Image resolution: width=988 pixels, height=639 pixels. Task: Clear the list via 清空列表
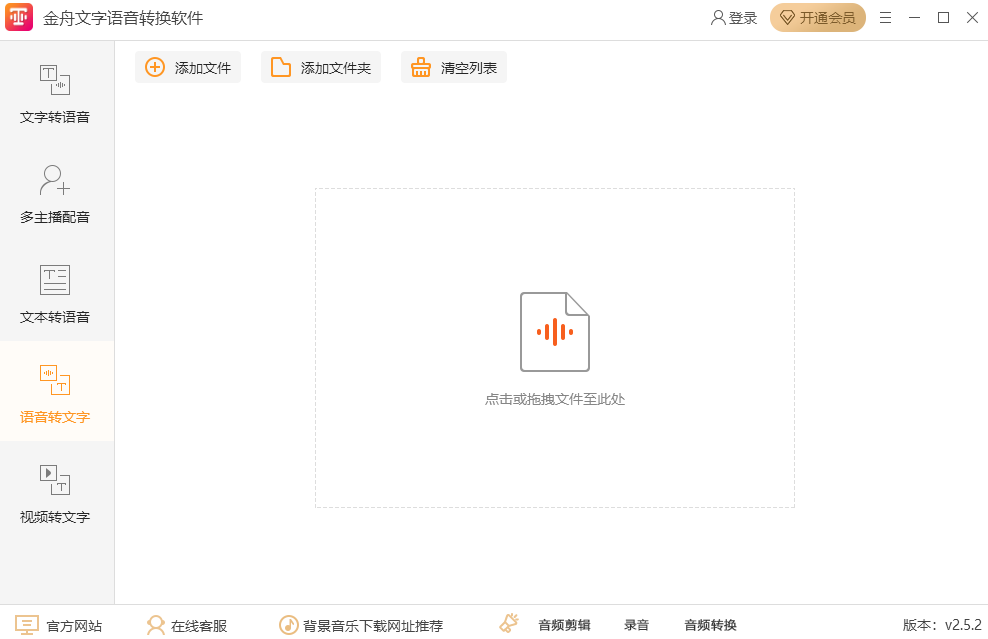454,67
